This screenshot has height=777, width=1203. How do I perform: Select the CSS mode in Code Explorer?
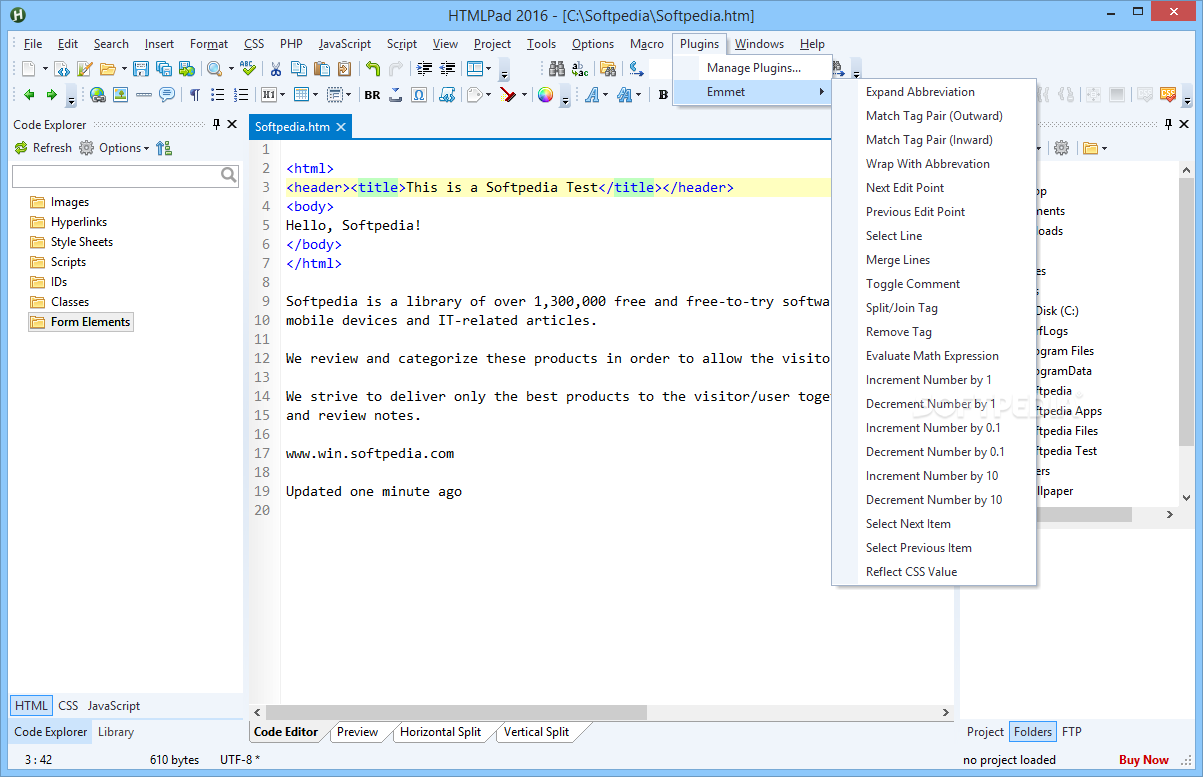click(68, 706)
